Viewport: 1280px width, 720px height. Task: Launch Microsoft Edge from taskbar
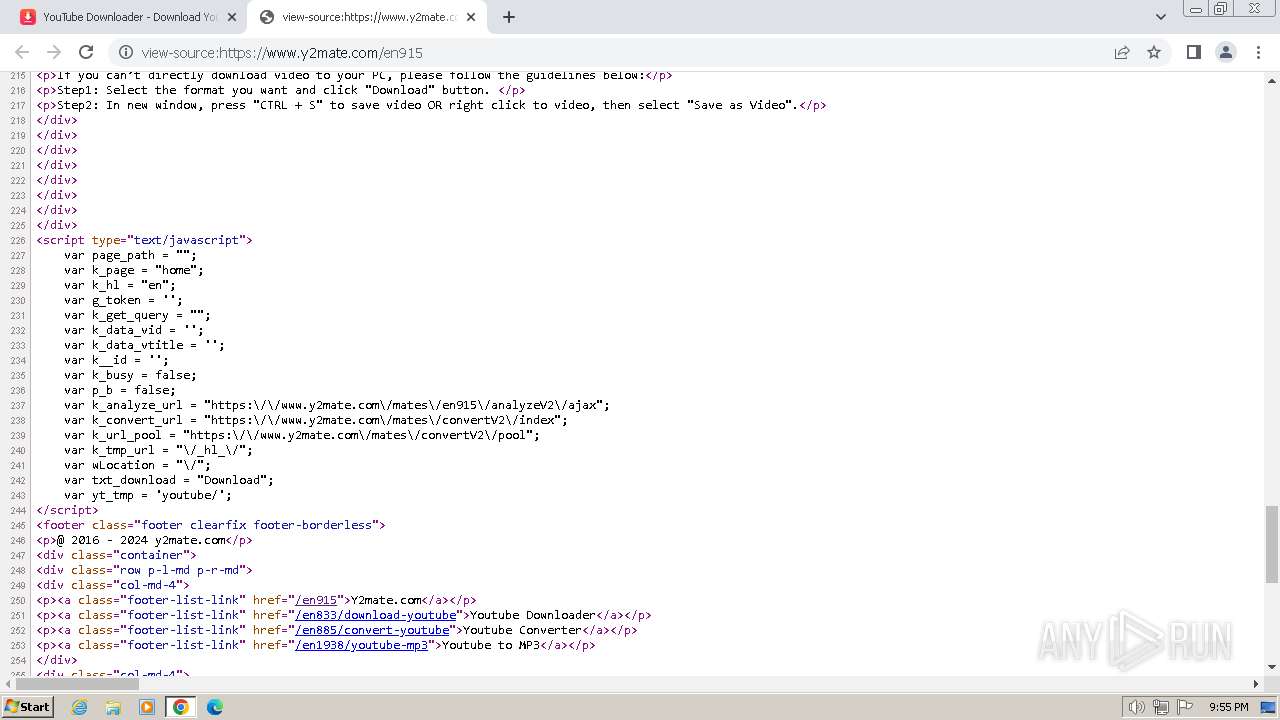coord(215,707)
